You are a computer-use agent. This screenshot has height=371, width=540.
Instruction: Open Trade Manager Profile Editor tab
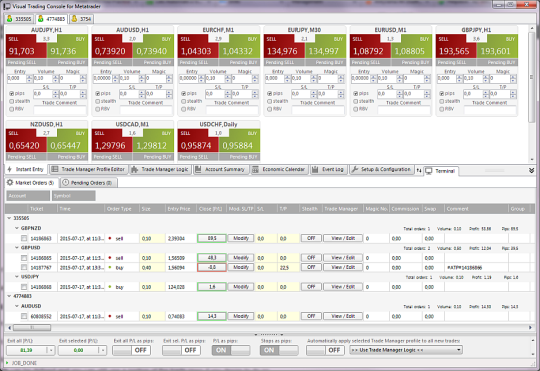pos(88,169)
